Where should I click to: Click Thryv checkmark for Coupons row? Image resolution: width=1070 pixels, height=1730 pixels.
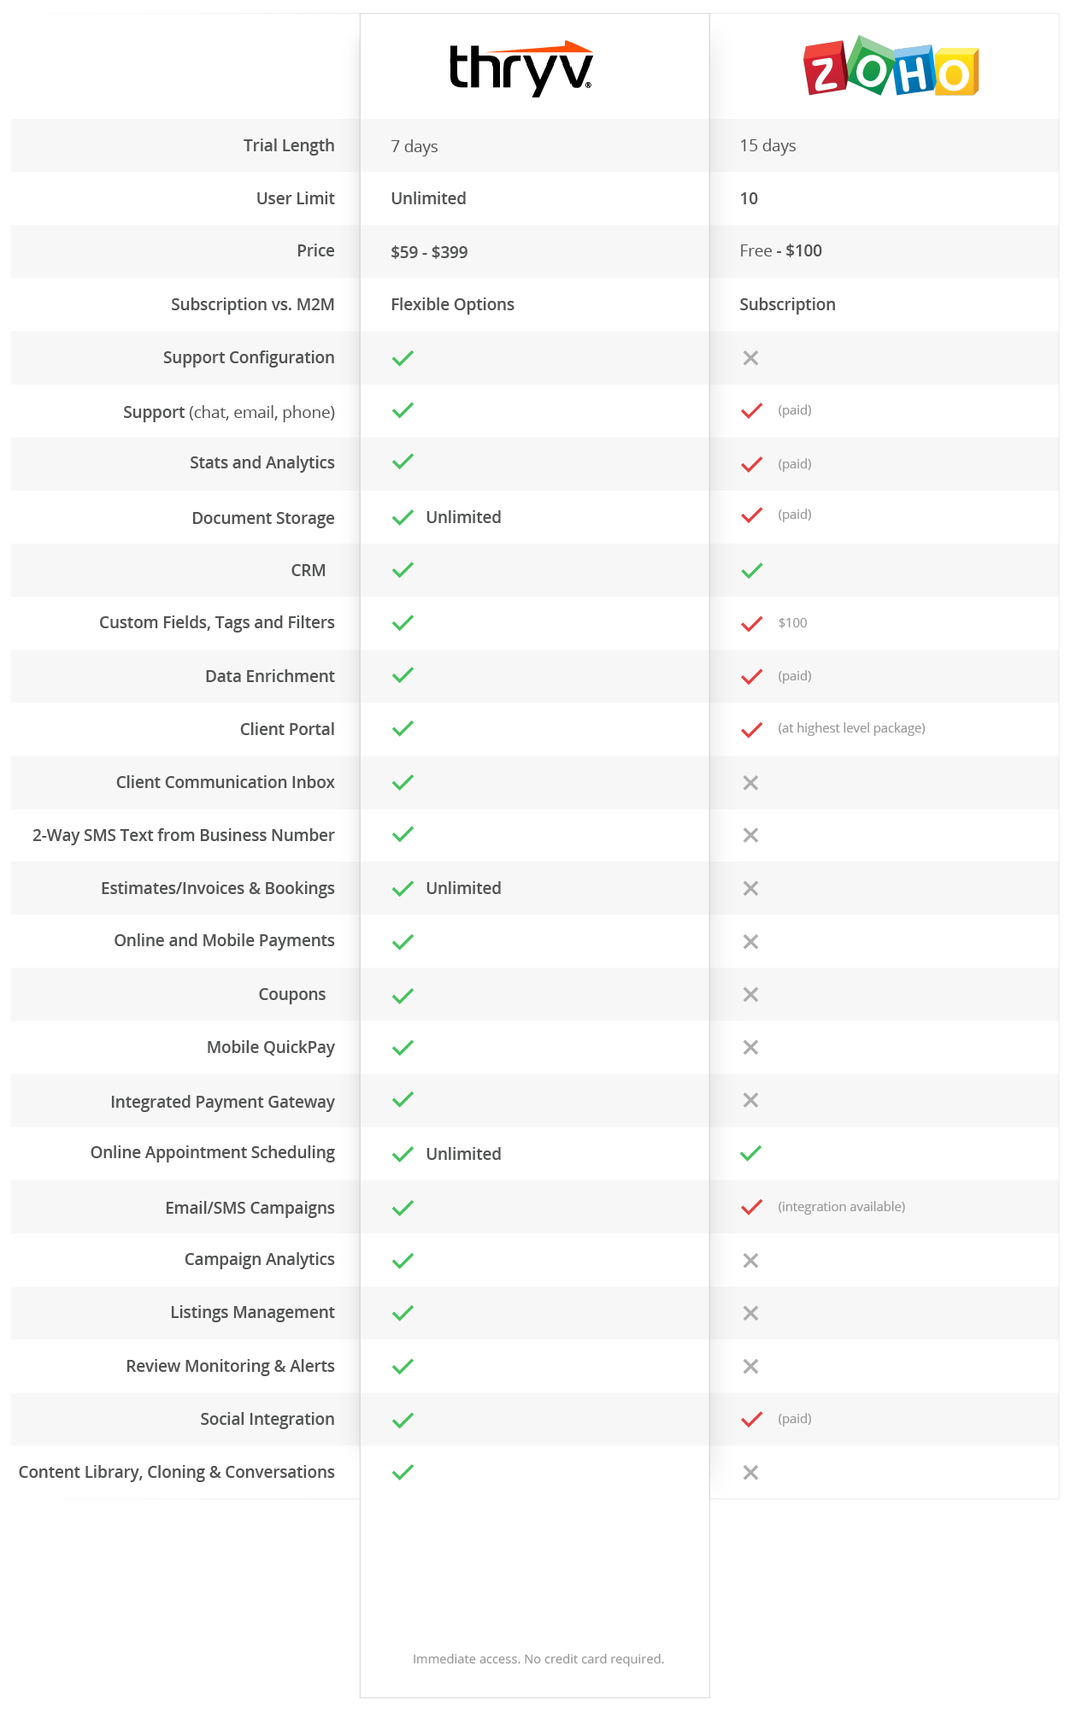[x=403, y=995]
